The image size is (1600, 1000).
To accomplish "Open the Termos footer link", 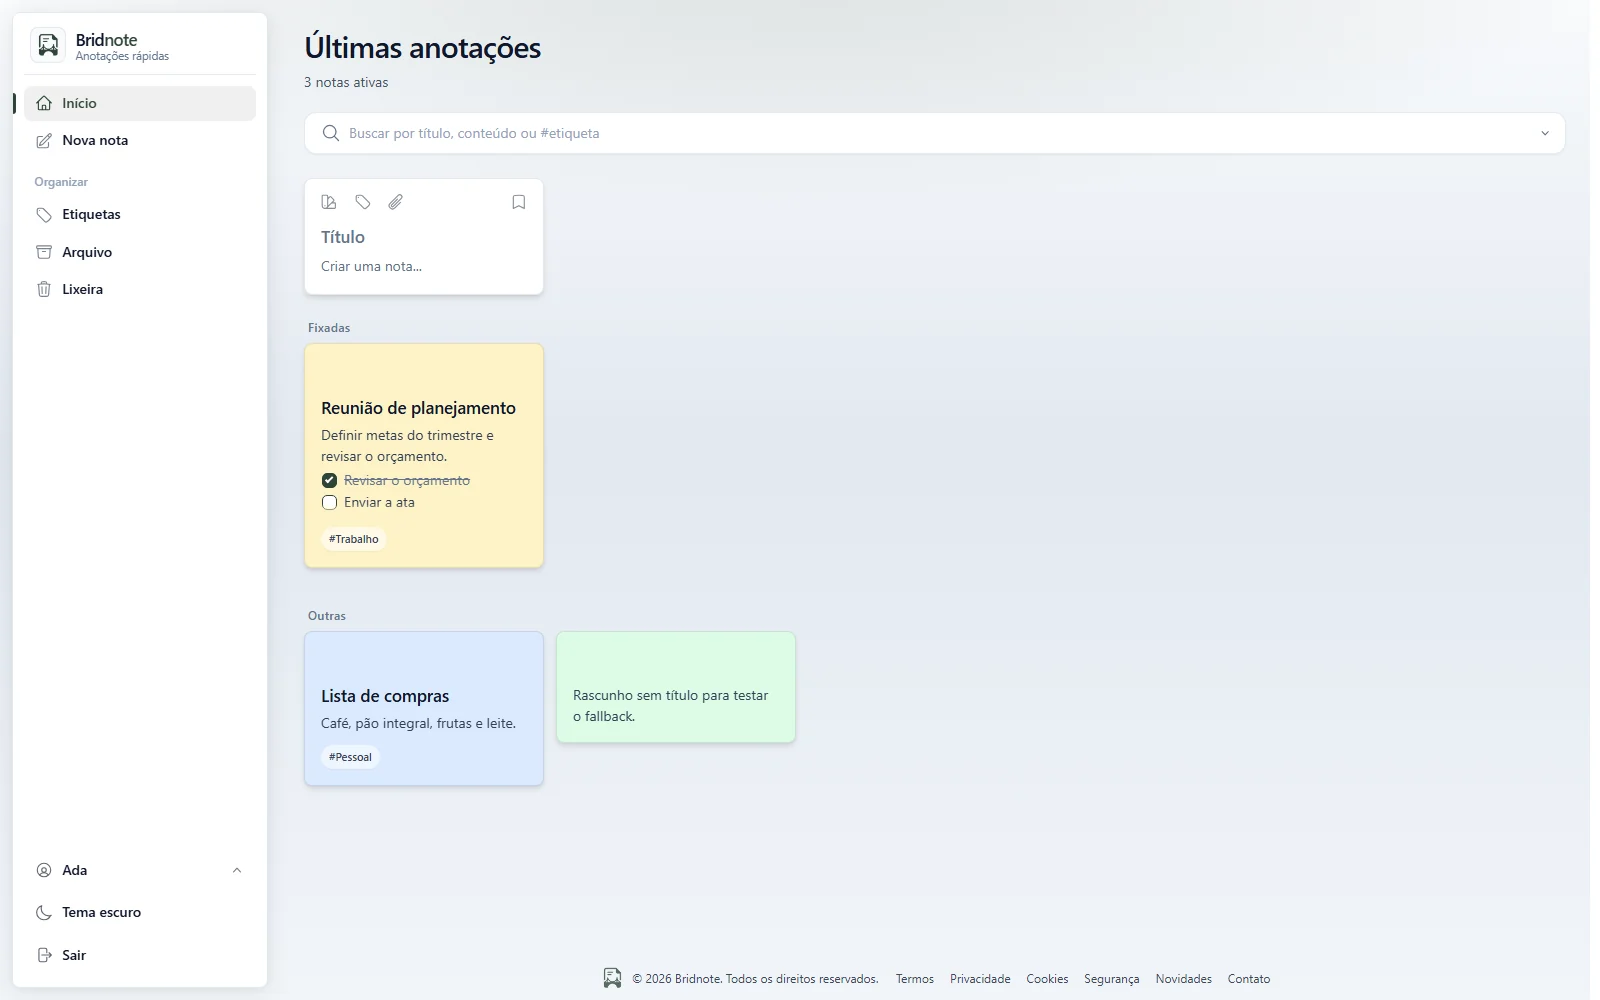I will pyautogui.click(x=915, y=979).
